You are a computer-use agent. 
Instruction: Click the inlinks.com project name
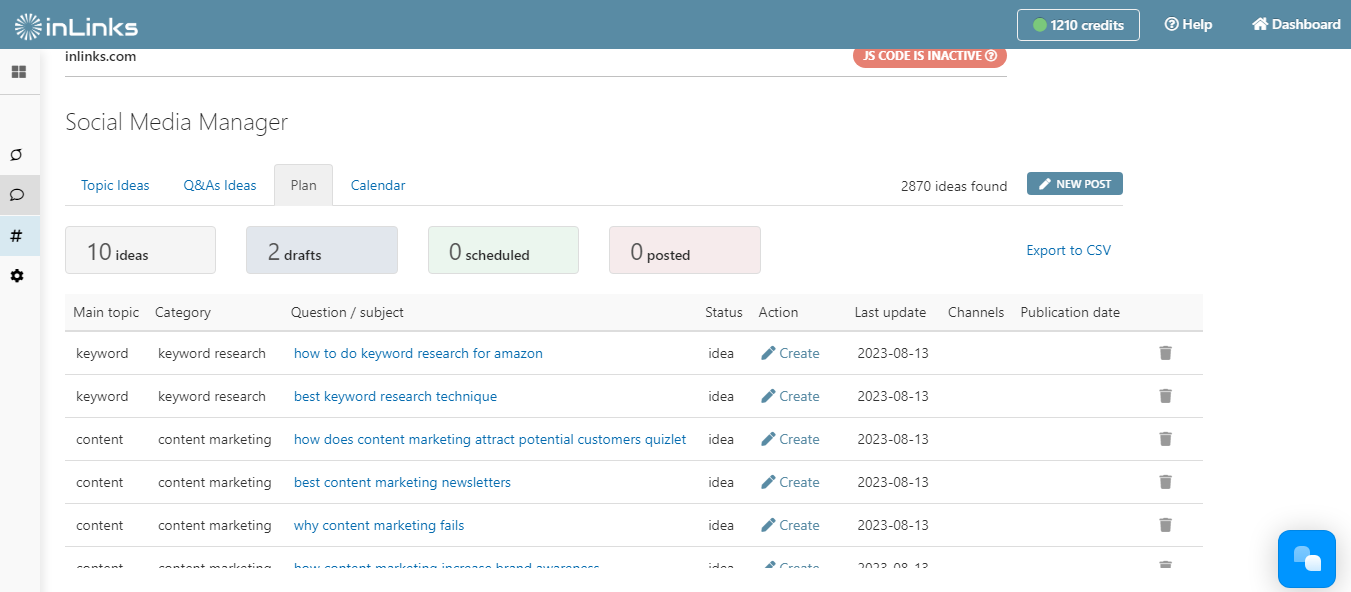(x=101, y=56)
